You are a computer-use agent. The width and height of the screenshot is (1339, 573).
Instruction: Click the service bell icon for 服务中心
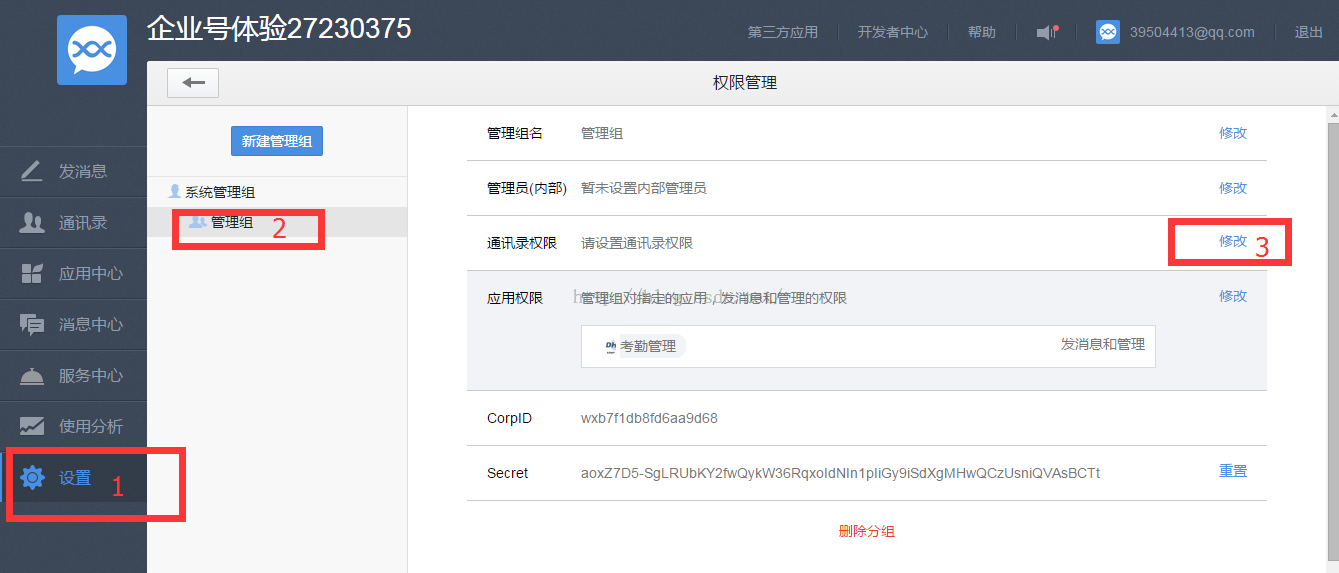coord(32,375)
